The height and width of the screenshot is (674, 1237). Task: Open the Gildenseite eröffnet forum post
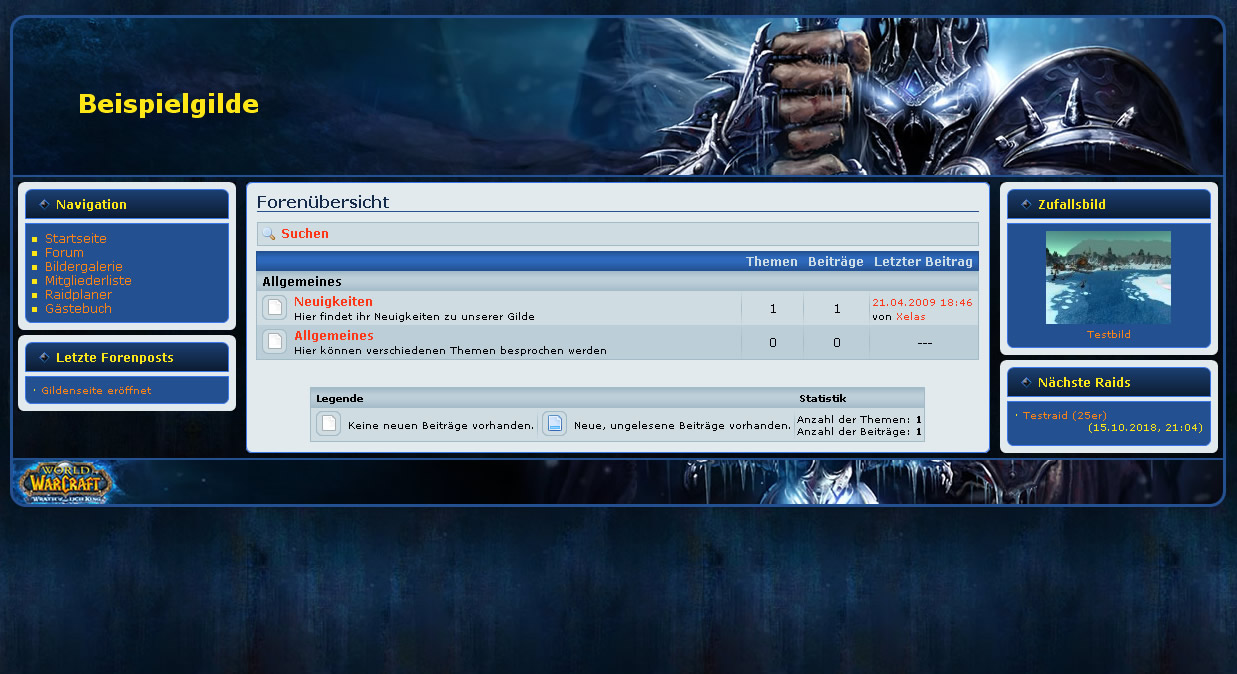[x=96, y=390]
